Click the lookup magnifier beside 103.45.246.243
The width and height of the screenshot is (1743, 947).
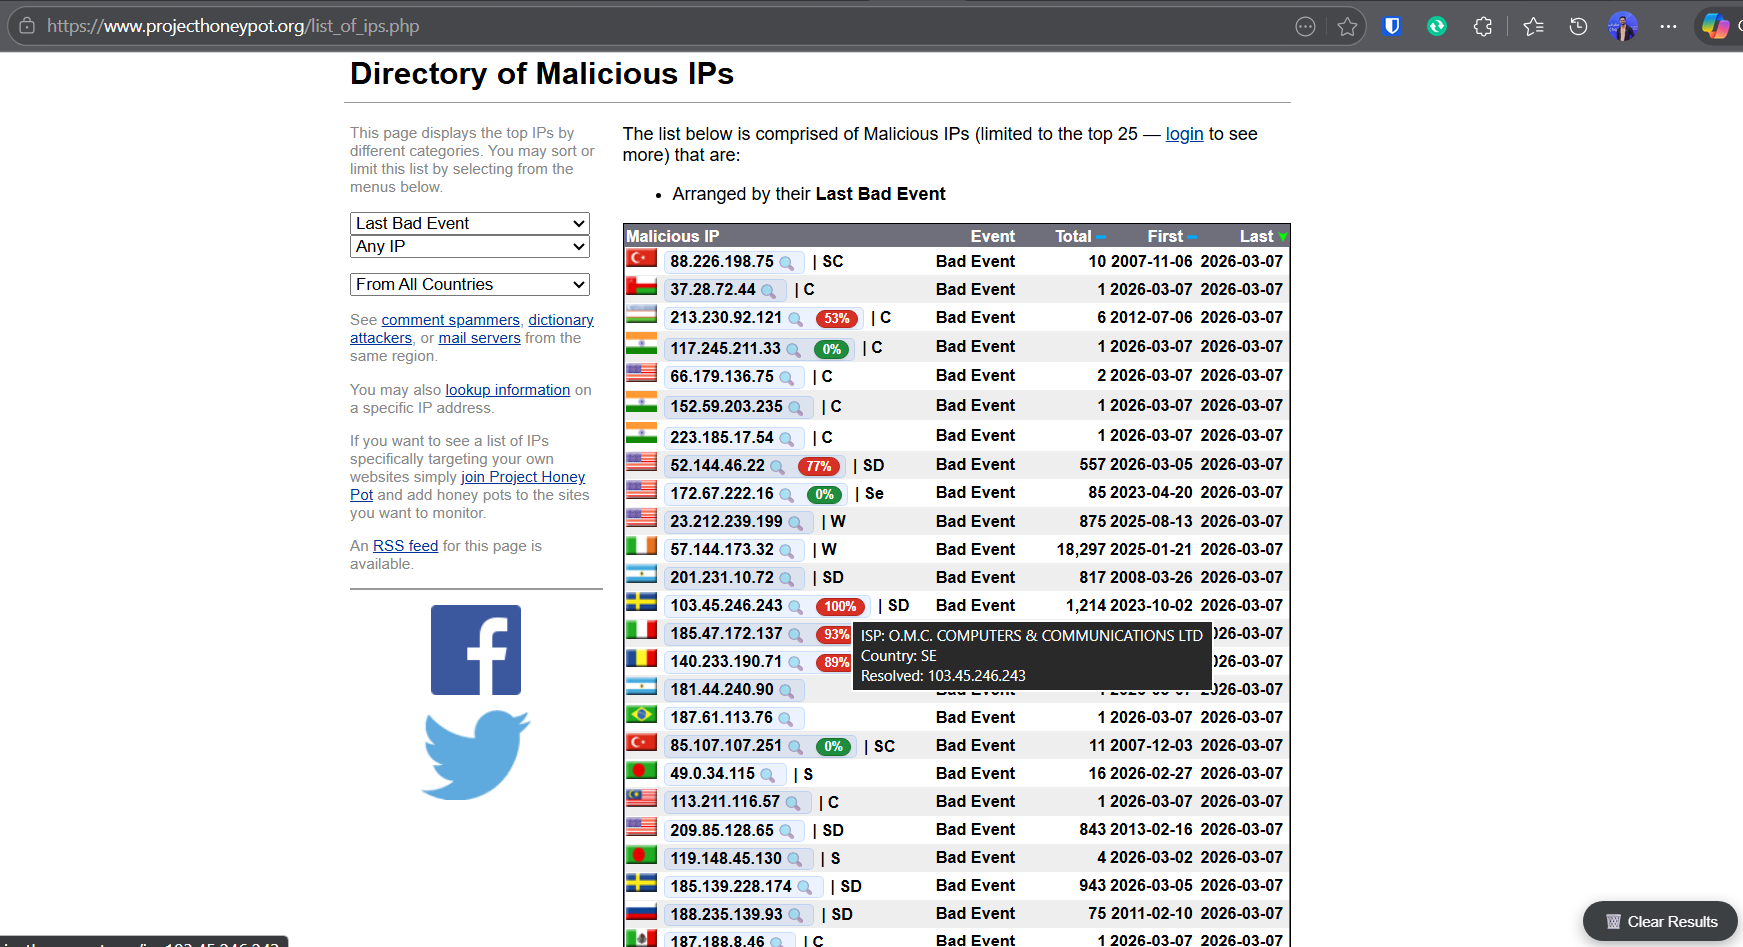[x=795, y=607]
